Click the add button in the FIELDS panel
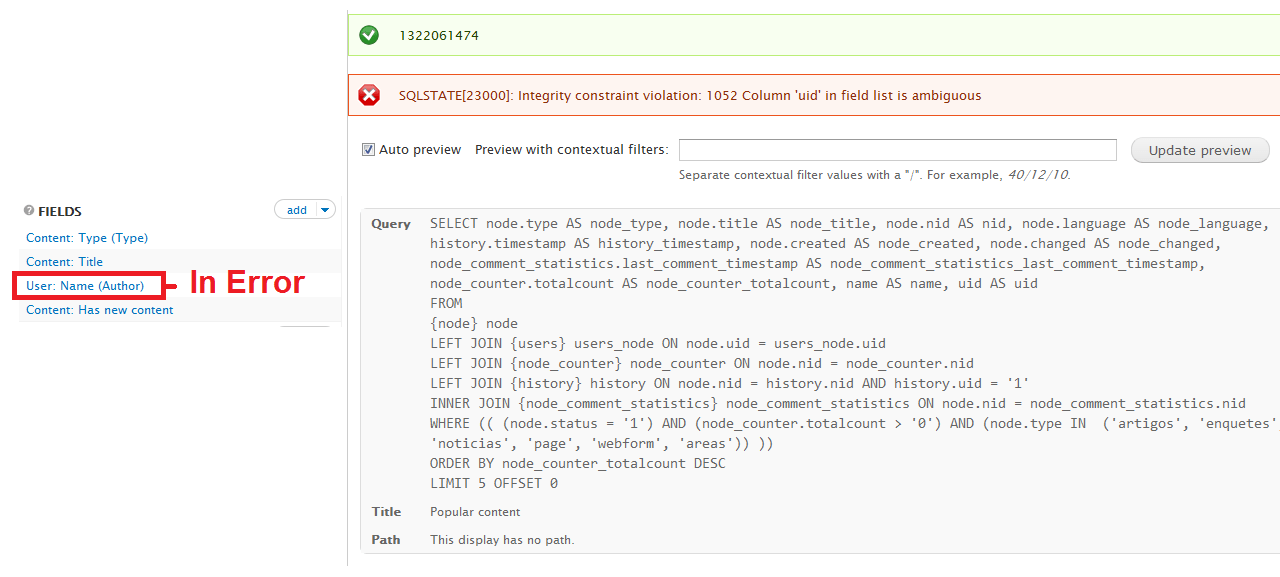The height and width of the screenshot is (577, 1280). (x=297, y=209)
